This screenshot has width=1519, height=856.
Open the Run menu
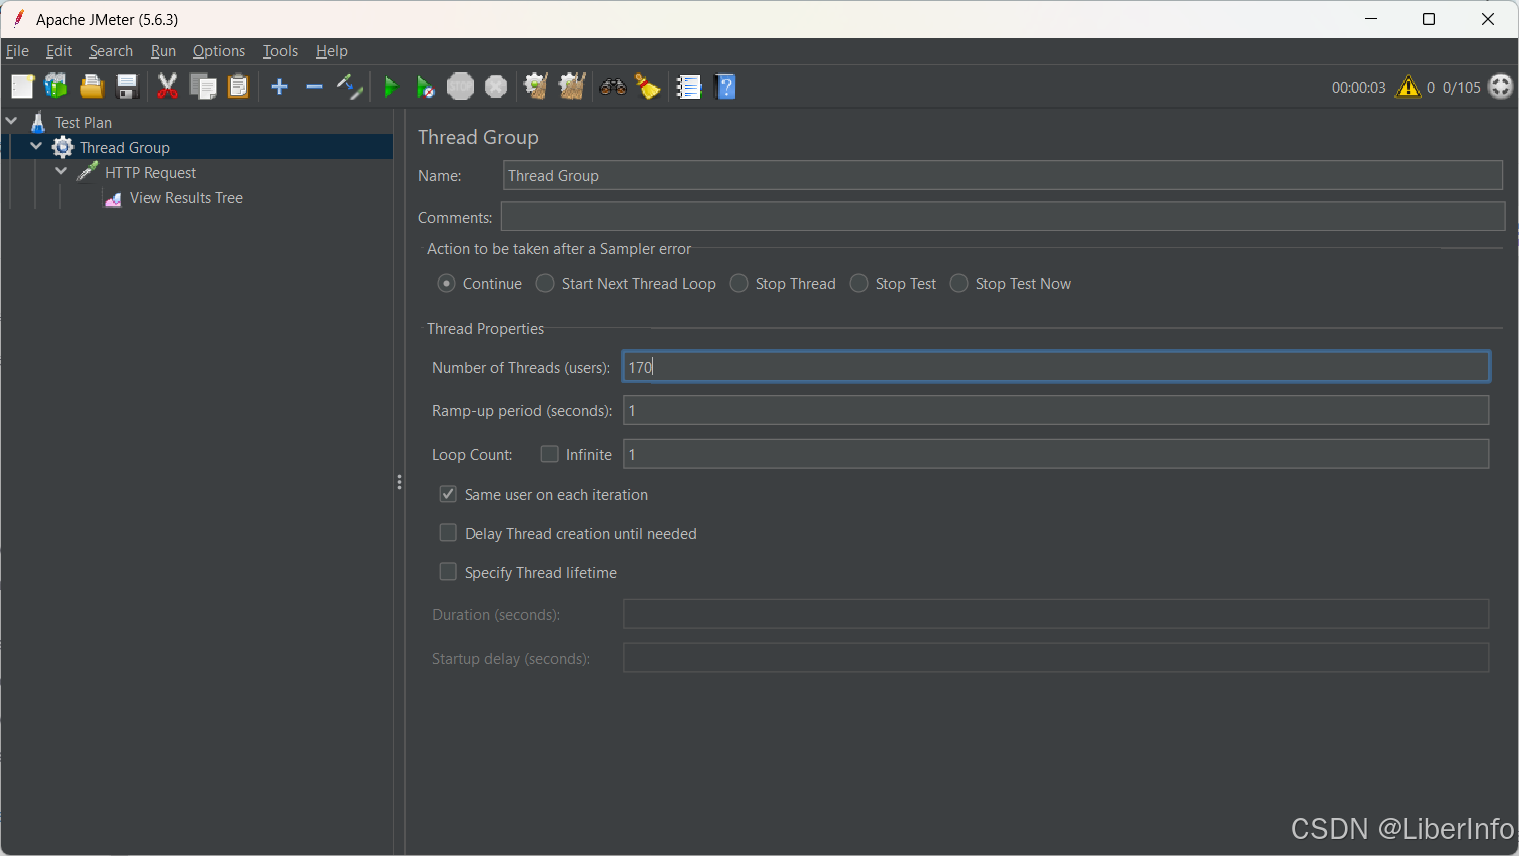pos(163,51)
